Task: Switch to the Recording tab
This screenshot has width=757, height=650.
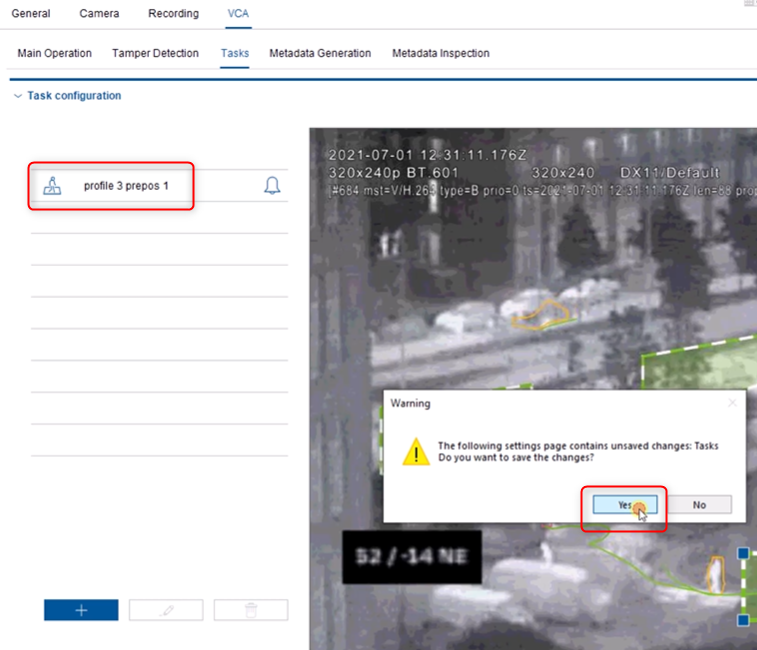Action: [173, 14]
